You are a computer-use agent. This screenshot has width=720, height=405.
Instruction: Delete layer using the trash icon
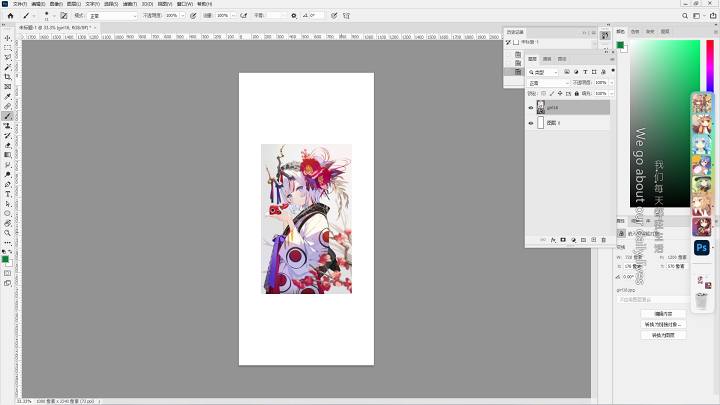click(603, 240)
